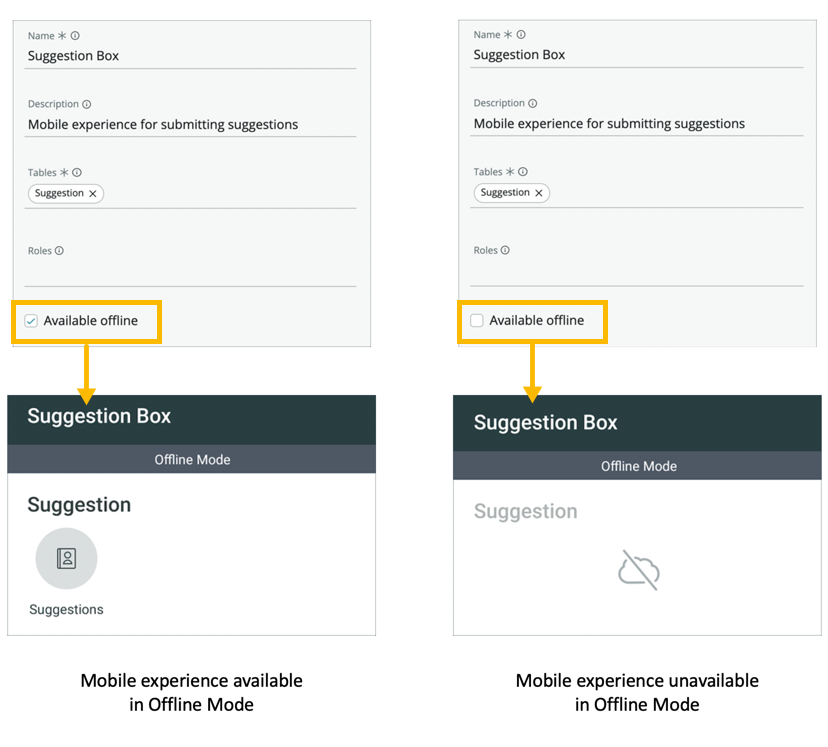The width and height of the screenshot is (828, 747).
Task: Click the Suggestions label under the applet icon
Action: 66,609
